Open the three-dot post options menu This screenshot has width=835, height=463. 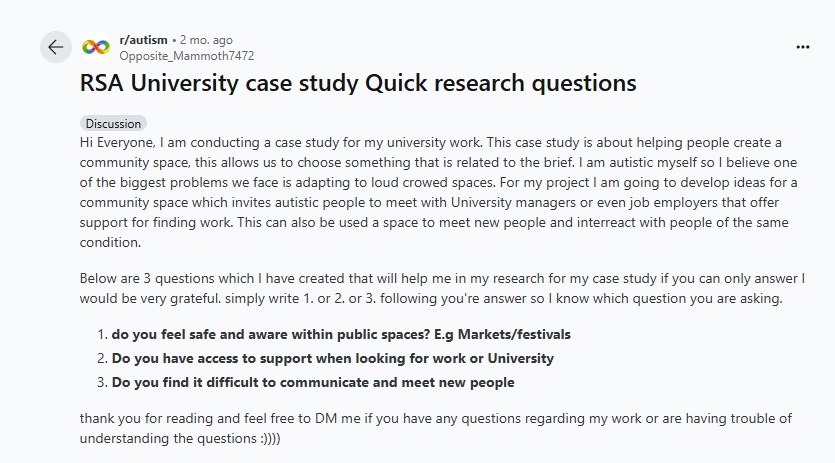(803, 47)
